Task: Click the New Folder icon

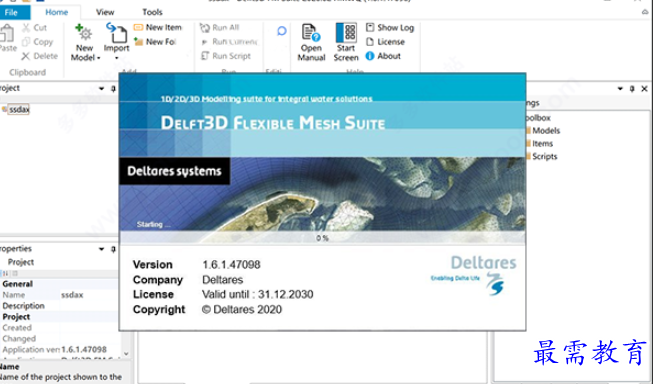Action: tap(138, 41)
